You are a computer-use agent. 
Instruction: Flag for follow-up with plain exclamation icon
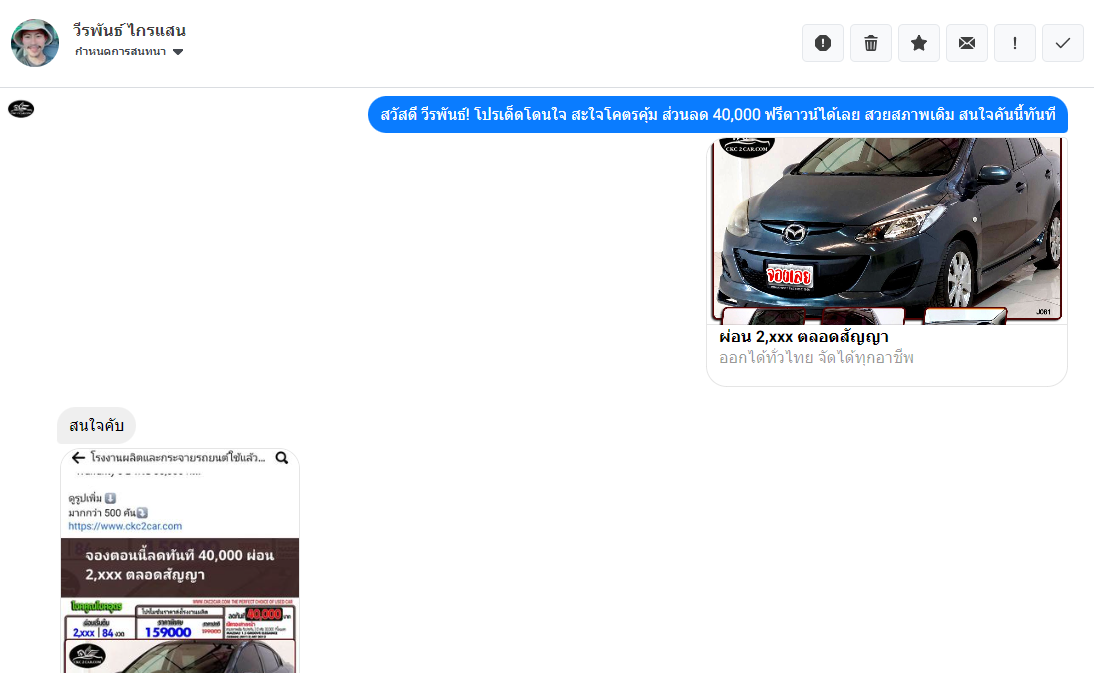pyautogui.click(x=1014, y=43)
